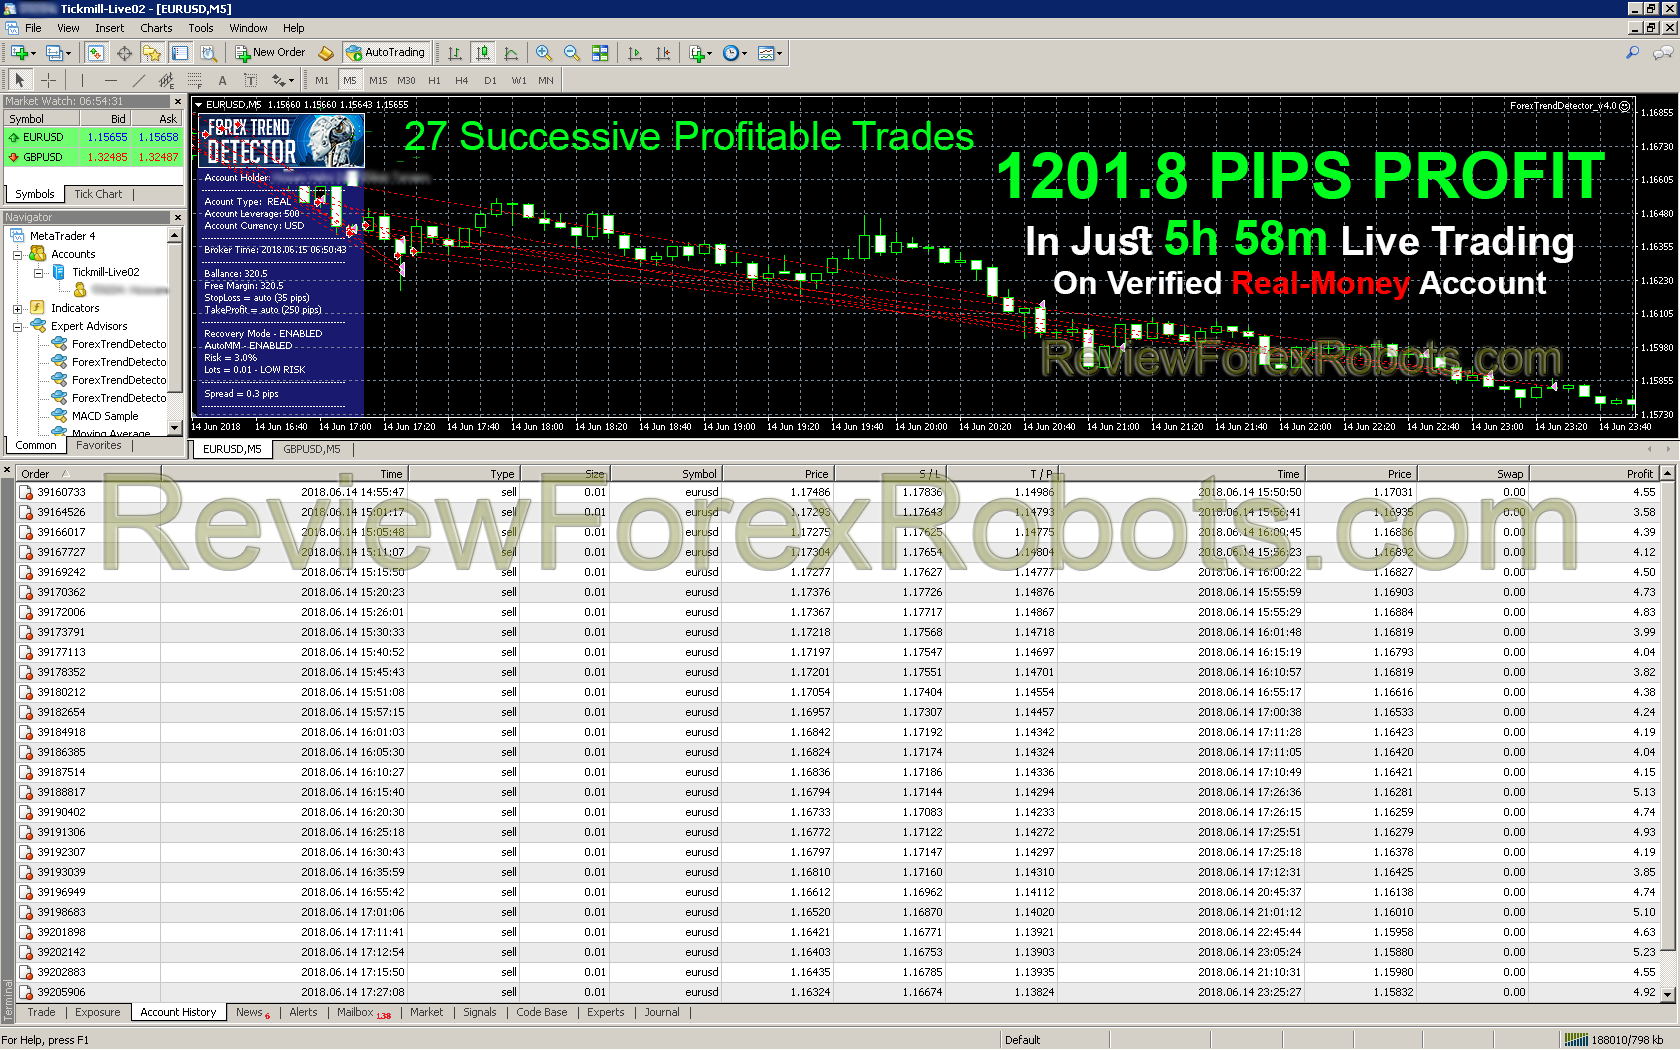Switch chart to Candlesticks style
This screenshot has width=1680, height=1050.
pos(483,53)
